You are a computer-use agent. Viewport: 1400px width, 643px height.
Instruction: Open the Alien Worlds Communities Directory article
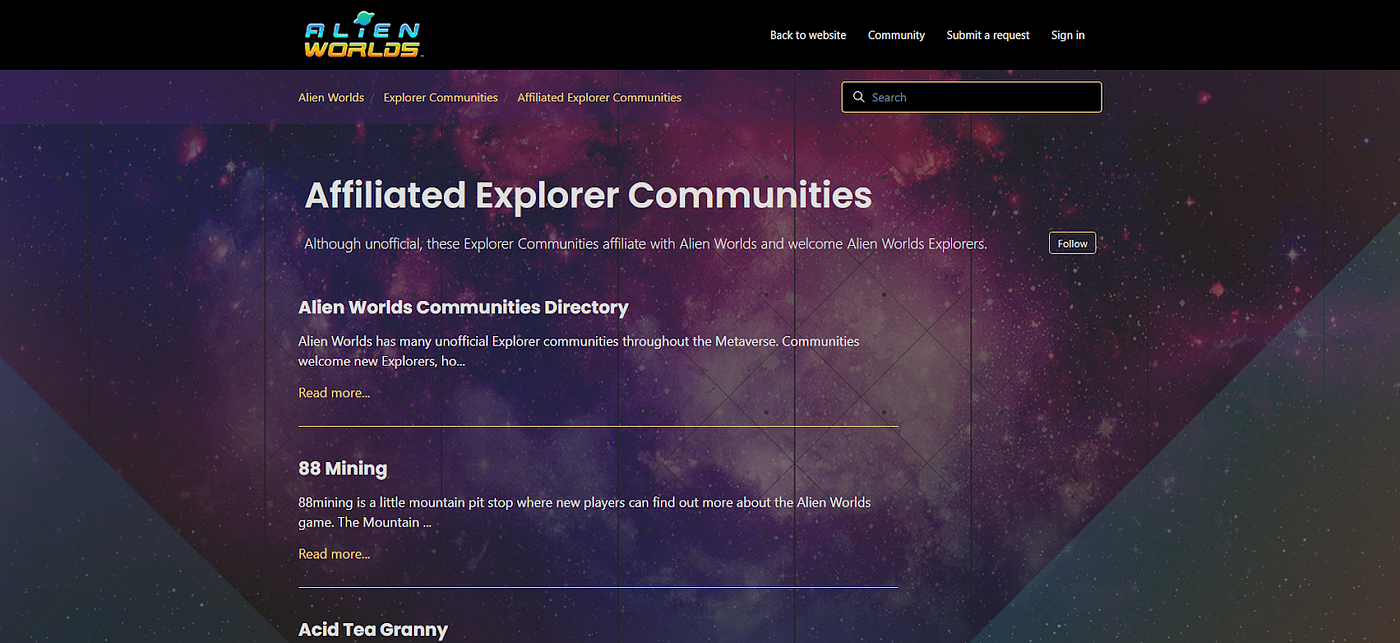[x=463, y=307]
